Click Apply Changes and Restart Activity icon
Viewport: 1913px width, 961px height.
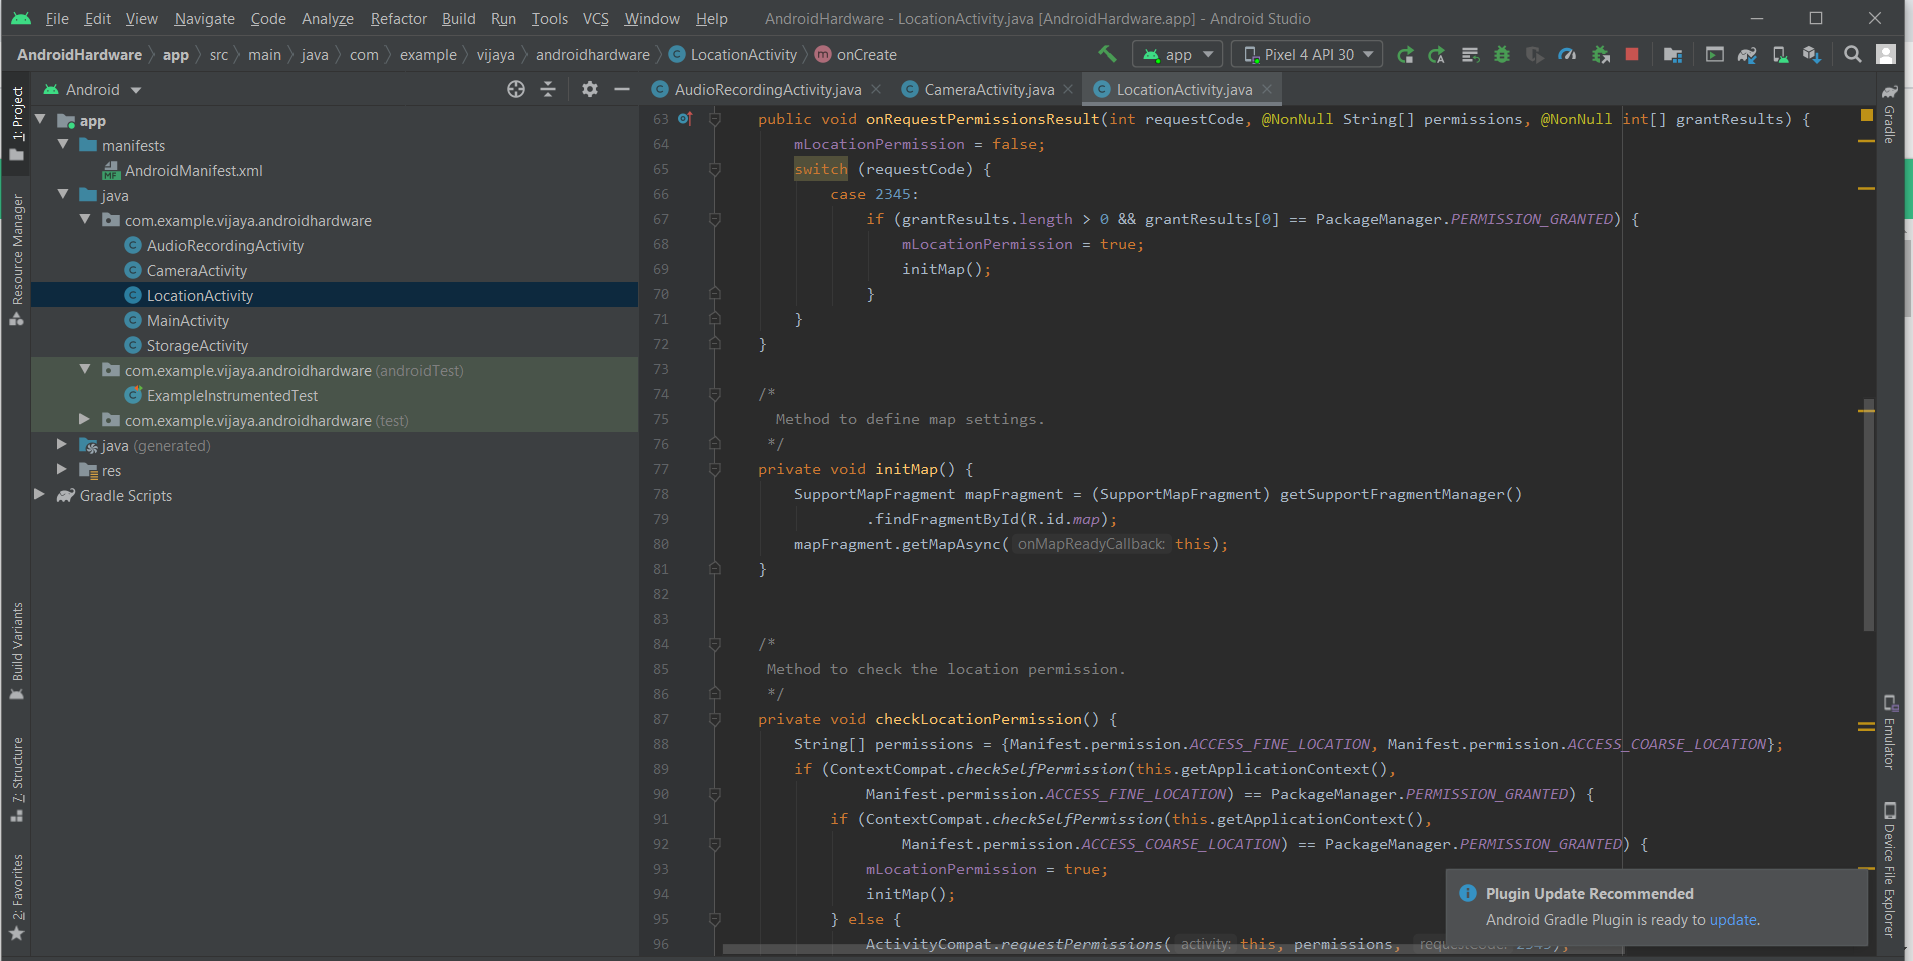pyautogui.click(x=1437, y=55)
